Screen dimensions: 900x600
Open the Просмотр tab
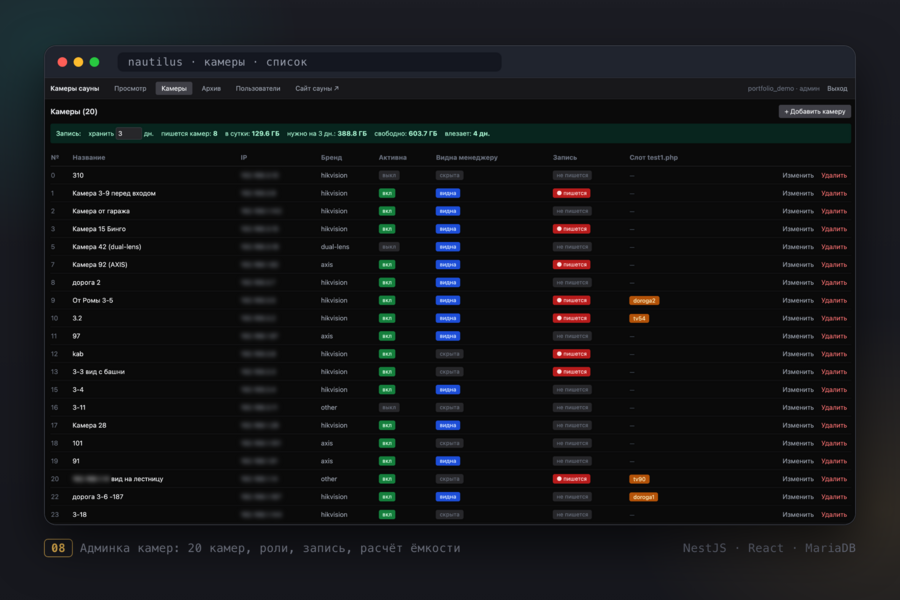click(130, 88)
